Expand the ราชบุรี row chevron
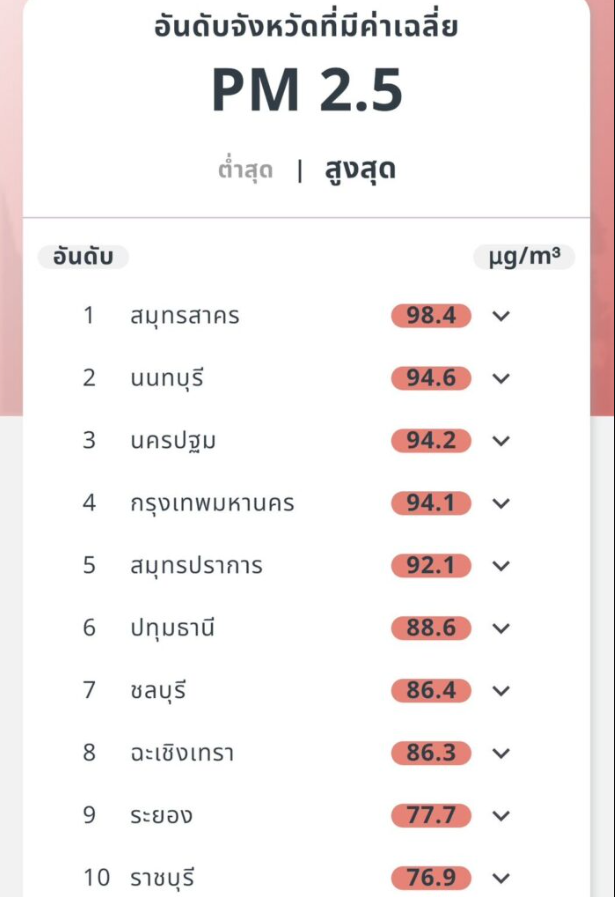Viewport: 615px width, 897px height. pos(502,878)
